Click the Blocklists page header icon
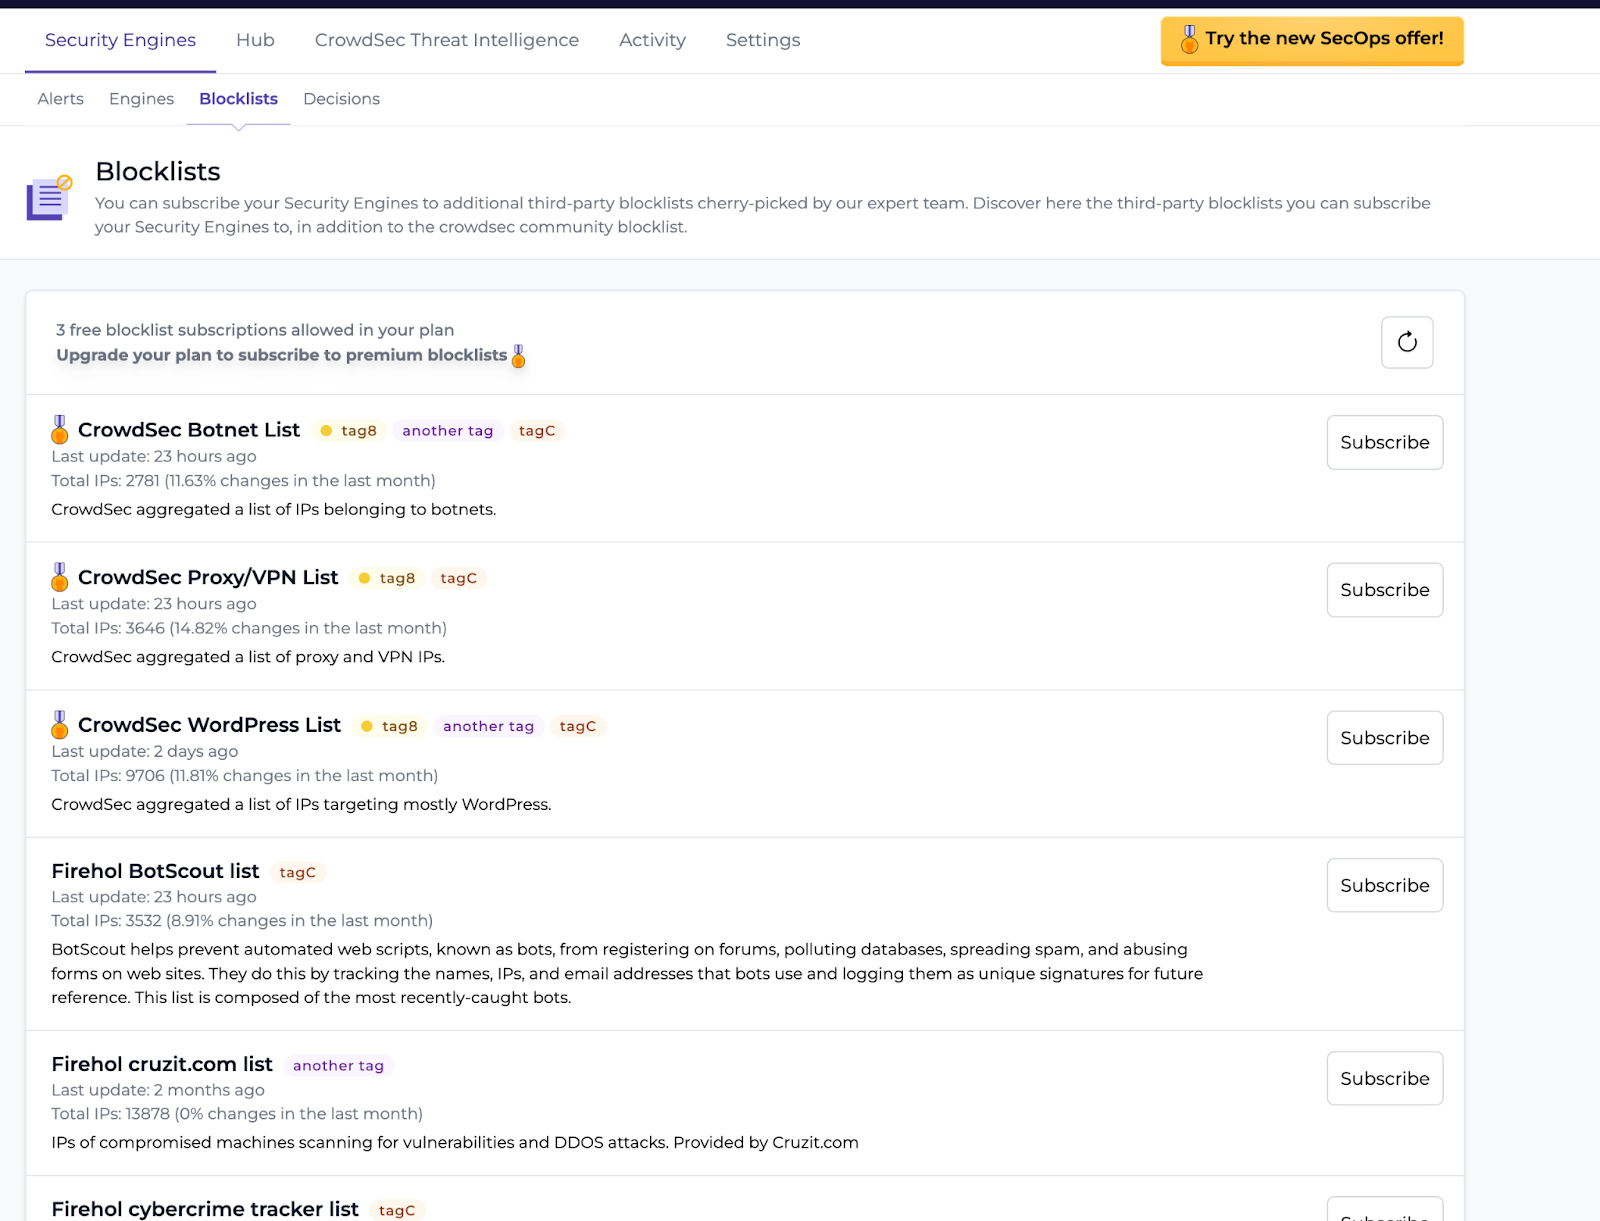Image resolution: width=1600 pixels, height=1221 pixels. coord(49,198)
